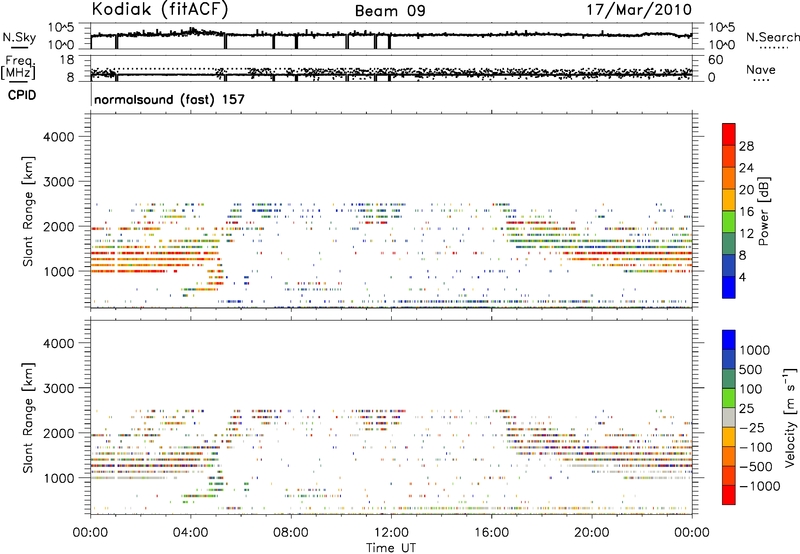Select the velocity segment between -500 and -1000
Viewport: 800px width, 554px height.
click(729, 476)
